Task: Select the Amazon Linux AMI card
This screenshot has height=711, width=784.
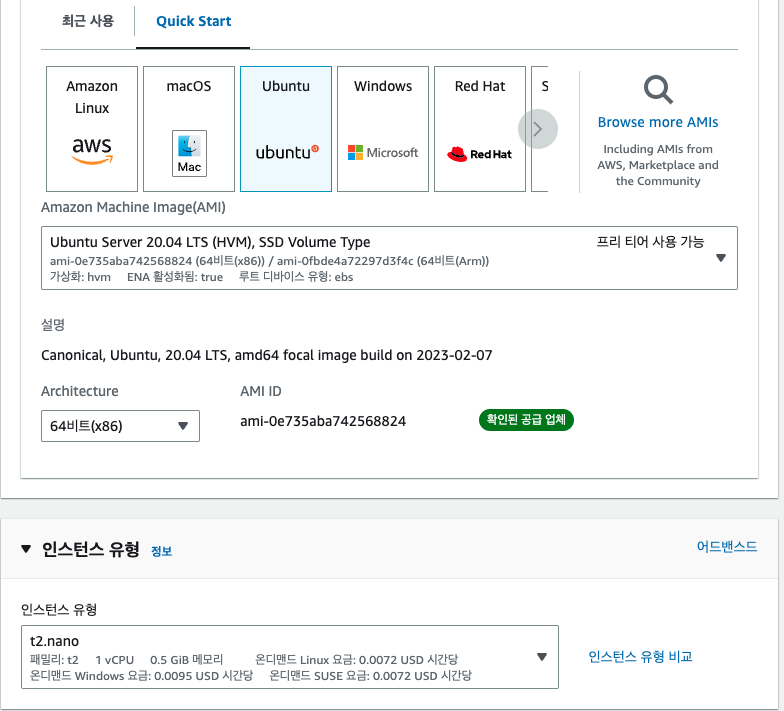Action: click(92, 129)
